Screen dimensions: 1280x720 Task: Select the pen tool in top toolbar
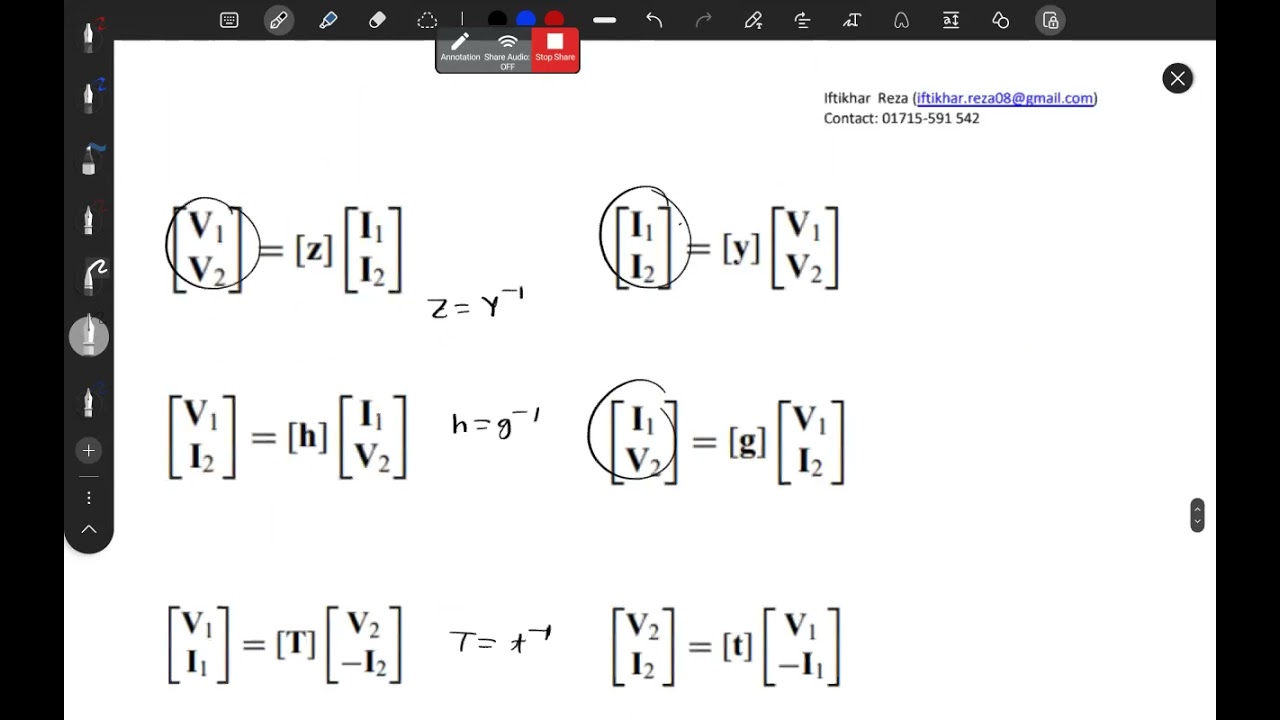(278, 20)
